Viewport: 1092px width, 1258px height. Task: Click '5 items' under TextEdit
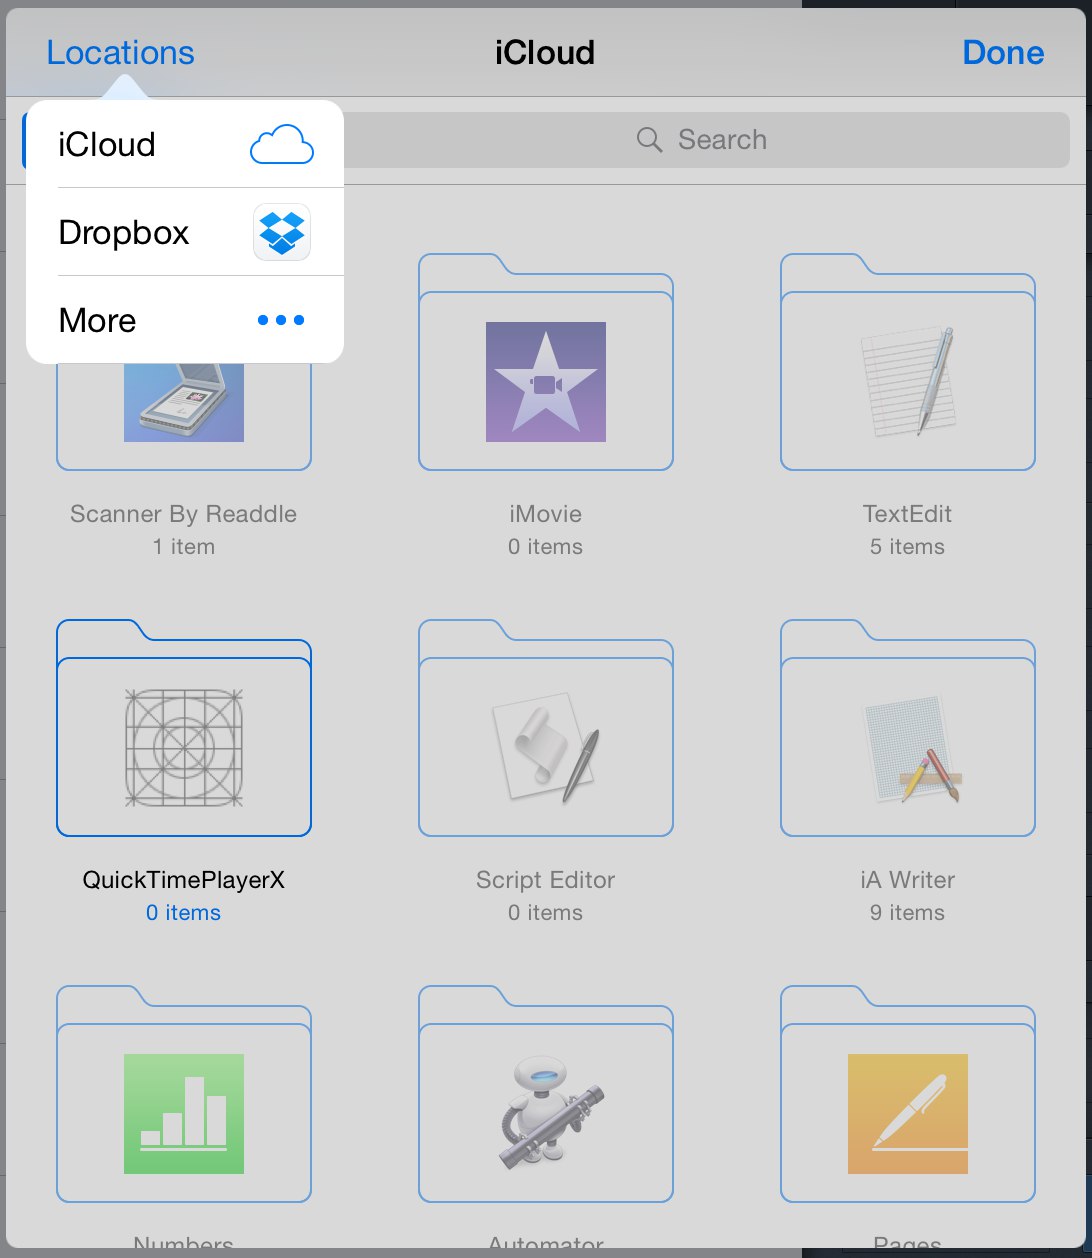pos(908,547)
